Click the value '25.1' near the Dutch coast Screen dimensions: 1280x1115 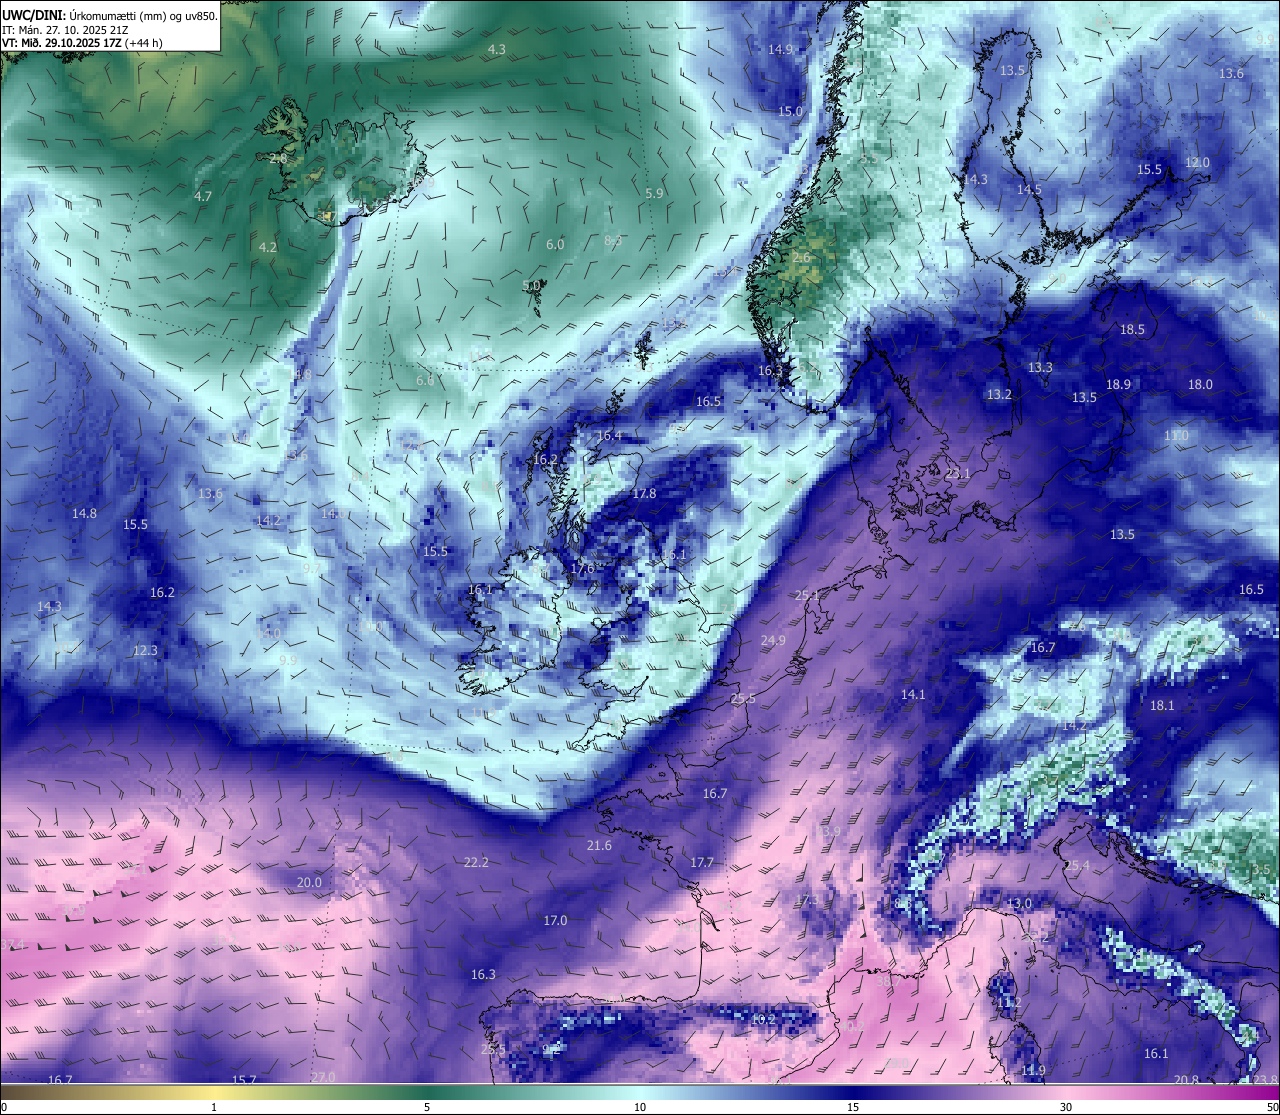coord(806,595)
